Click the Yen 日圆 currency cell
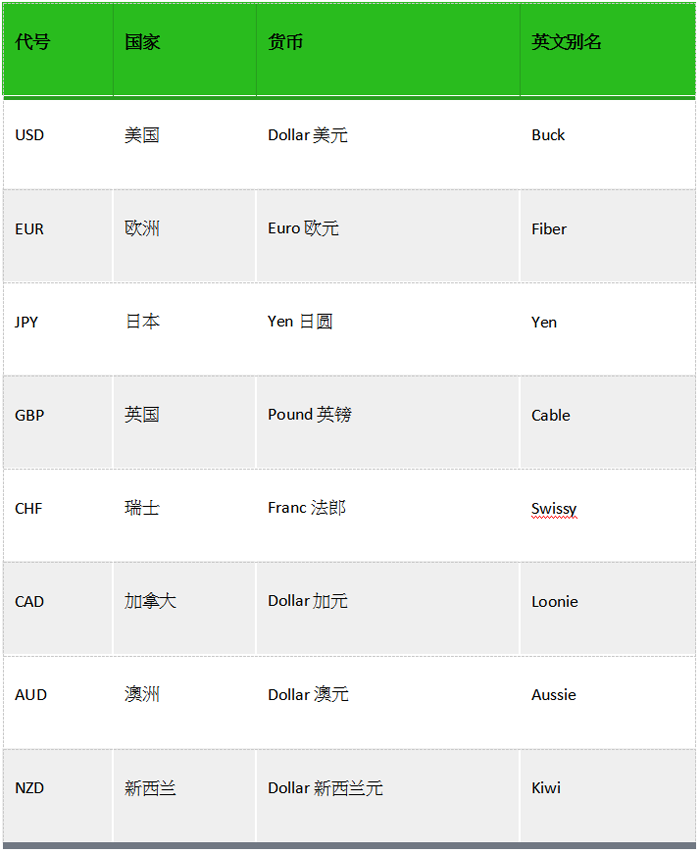Viewport: 700px width, 852px height. (x=300, y=322)
